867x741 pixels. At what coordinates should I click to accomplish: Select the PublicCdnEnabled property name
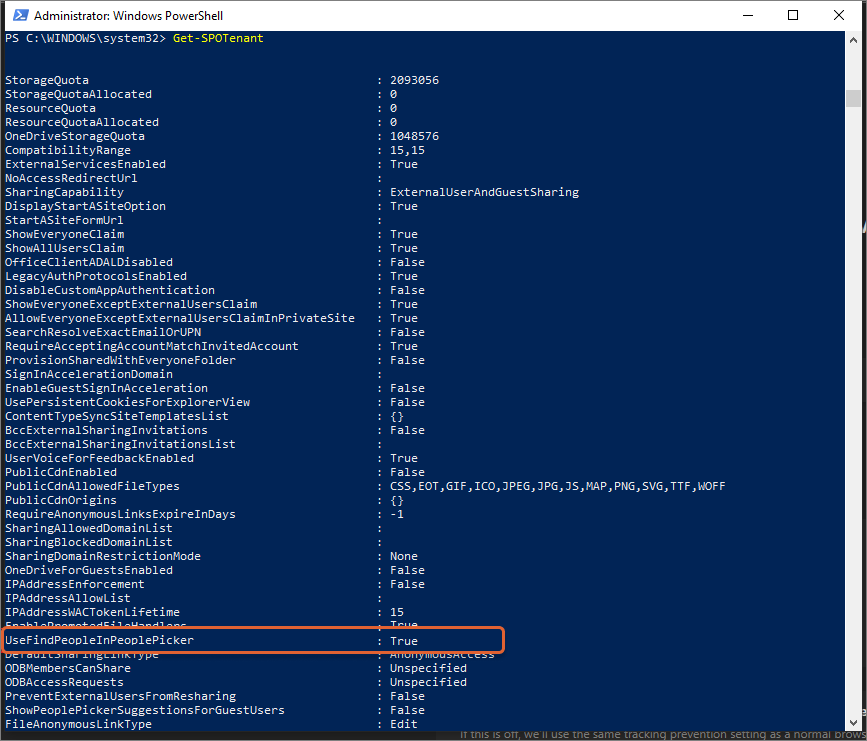61,472
